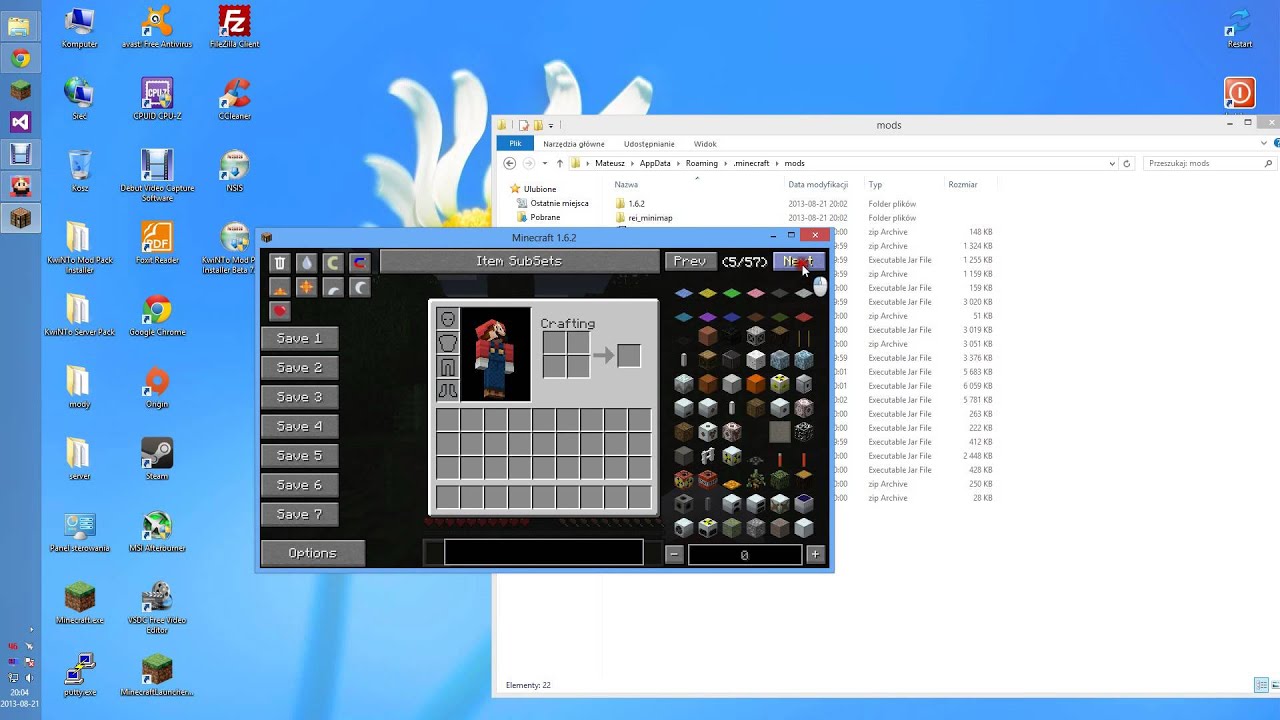
Task: Select the chestplate armor slot
Action: (447, 343)
